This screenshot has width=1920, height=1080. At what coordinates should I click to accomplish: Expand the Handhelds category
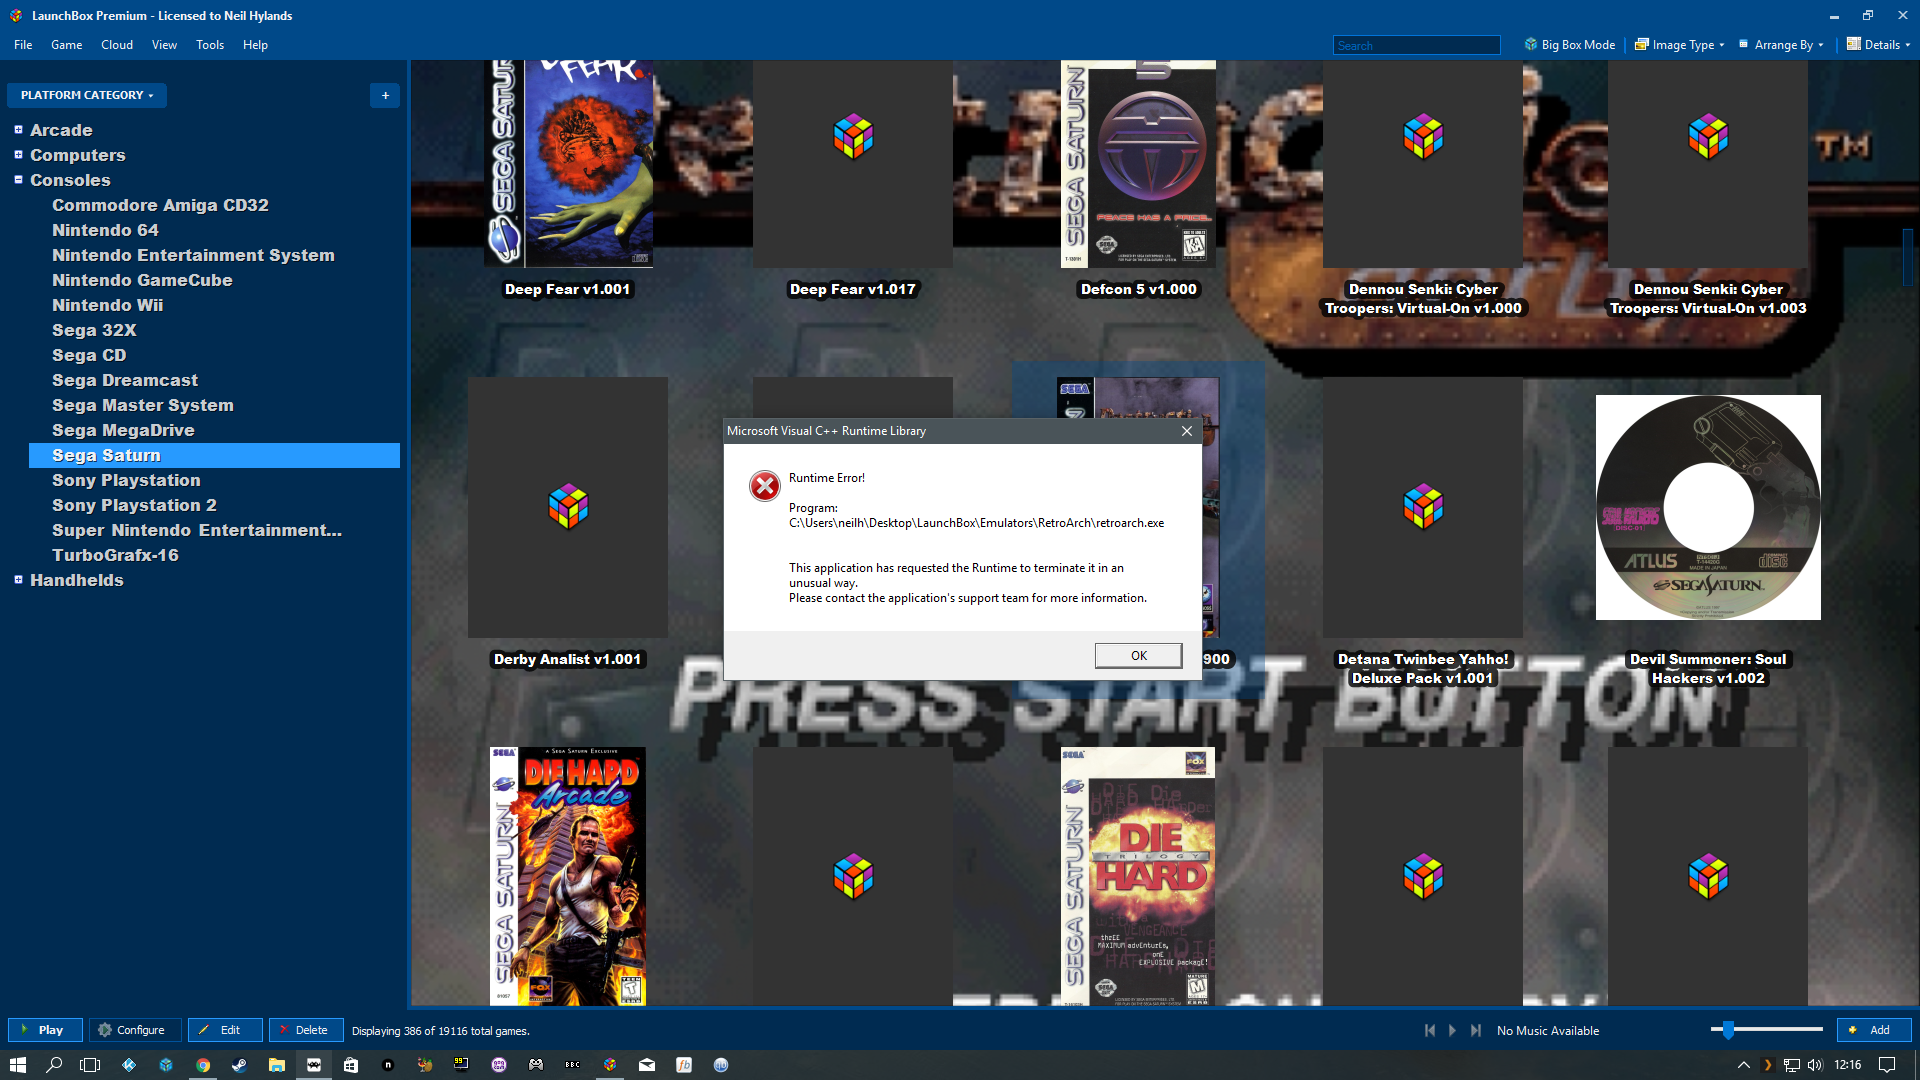[x=18, y=580]
